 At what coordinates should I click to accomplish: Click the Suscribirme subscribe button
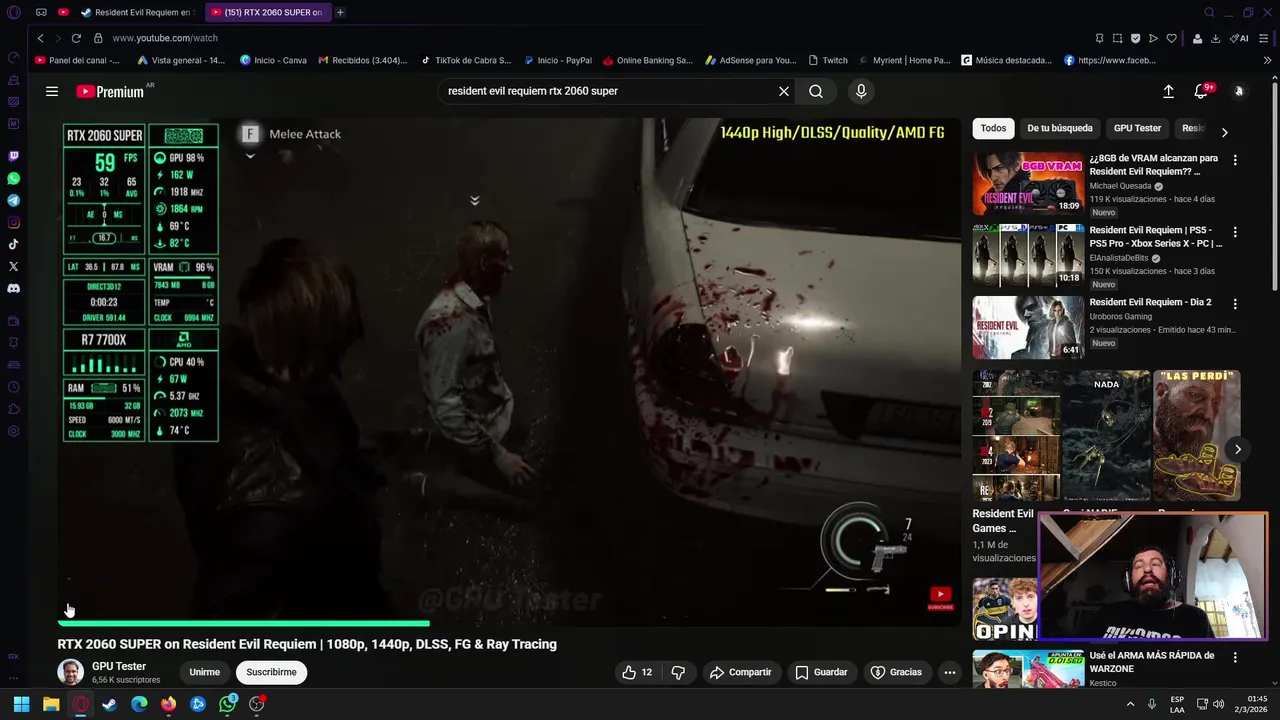point(271,672)
